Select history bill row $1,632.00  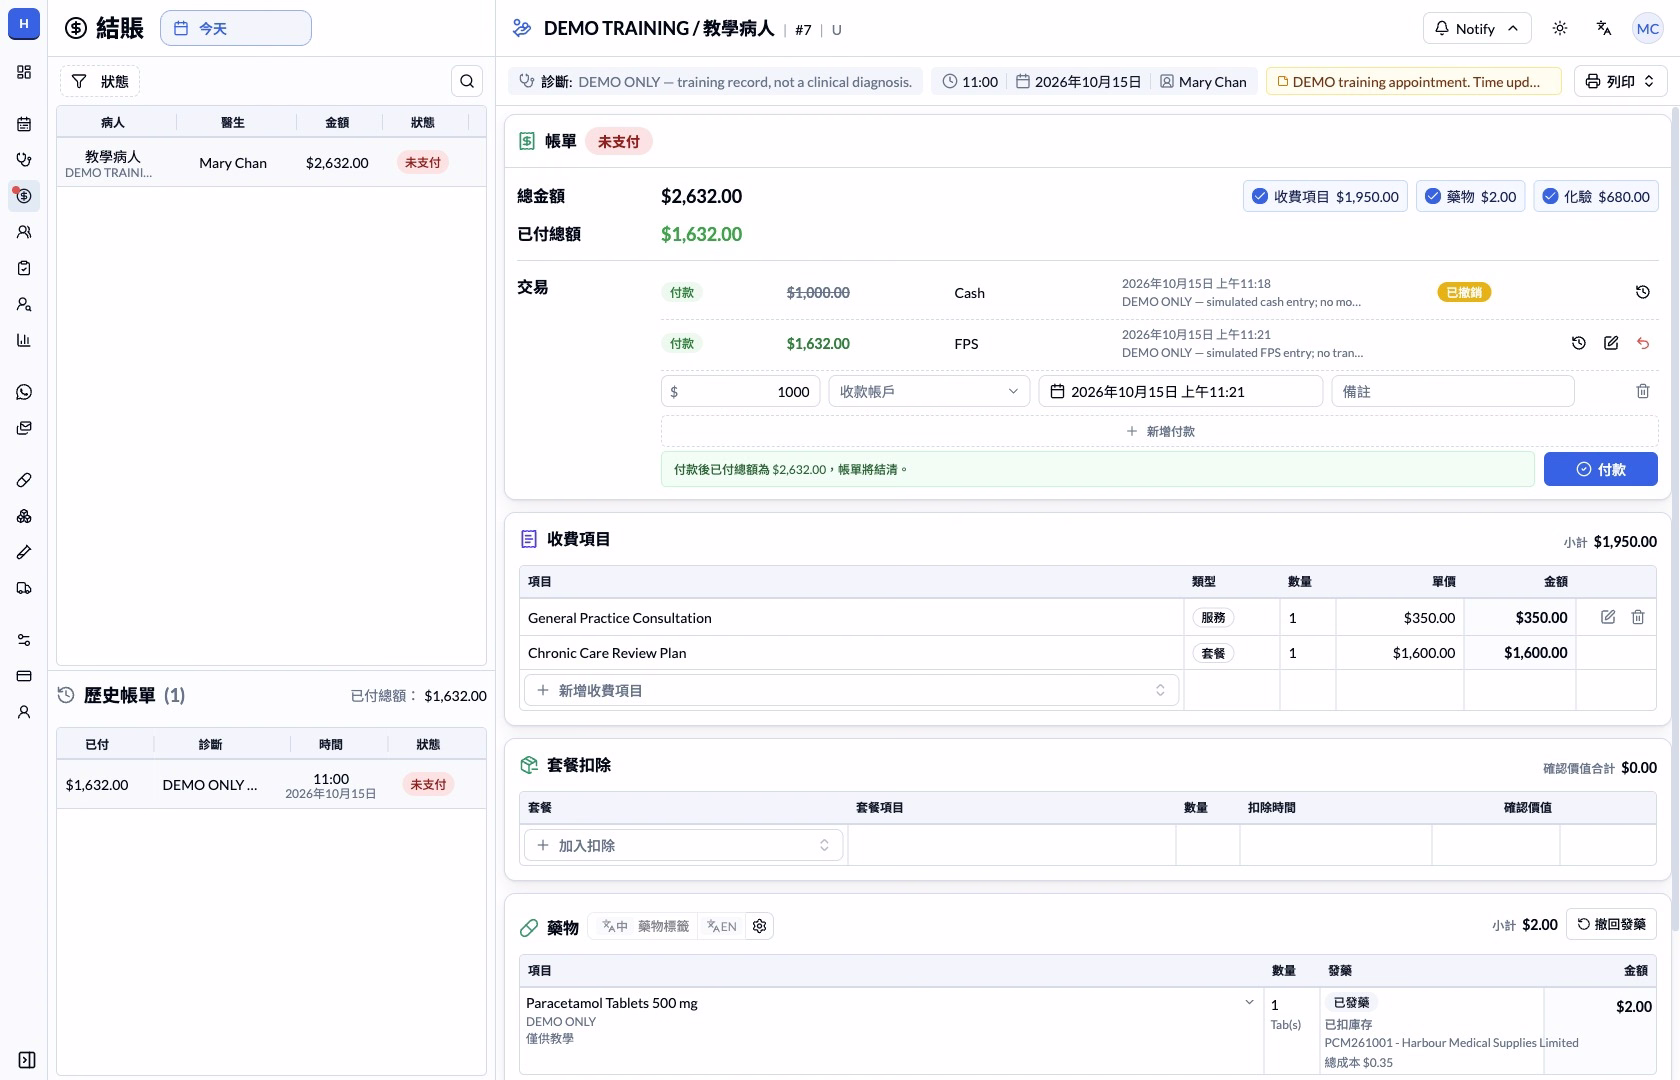(271, 785)
